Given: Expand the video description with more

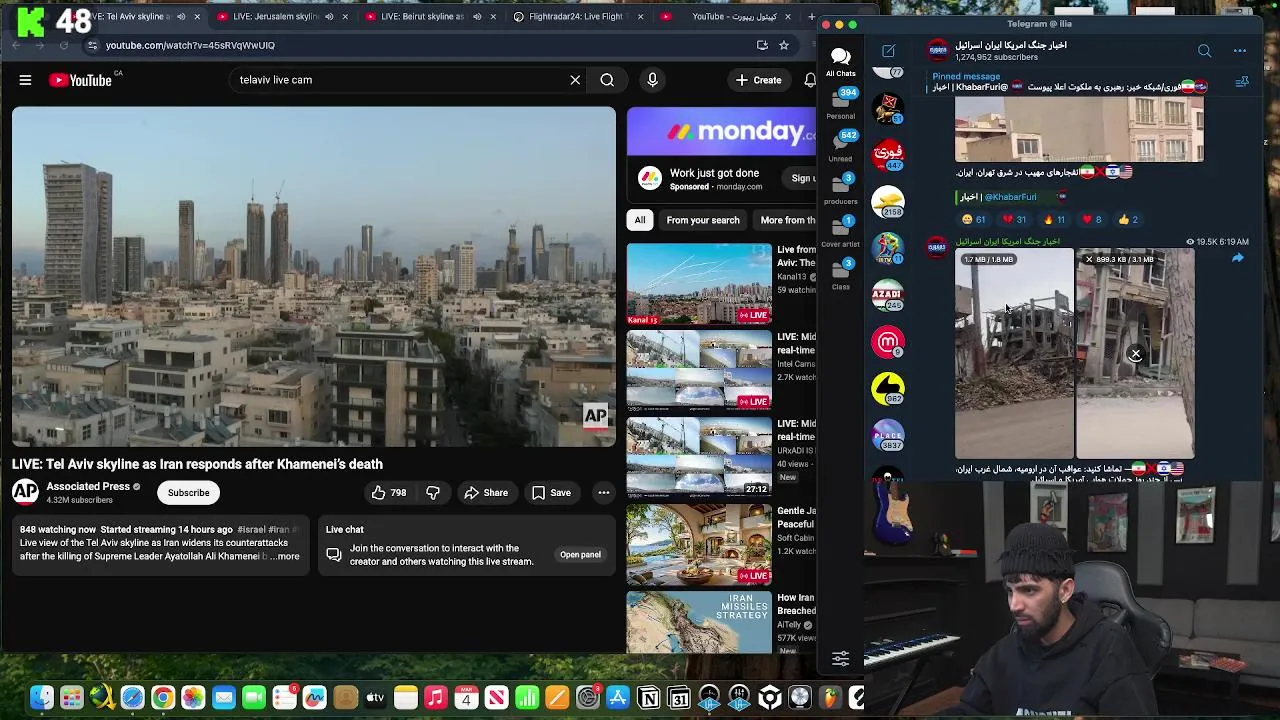Looking at the screenshot, I should point(287,556).
